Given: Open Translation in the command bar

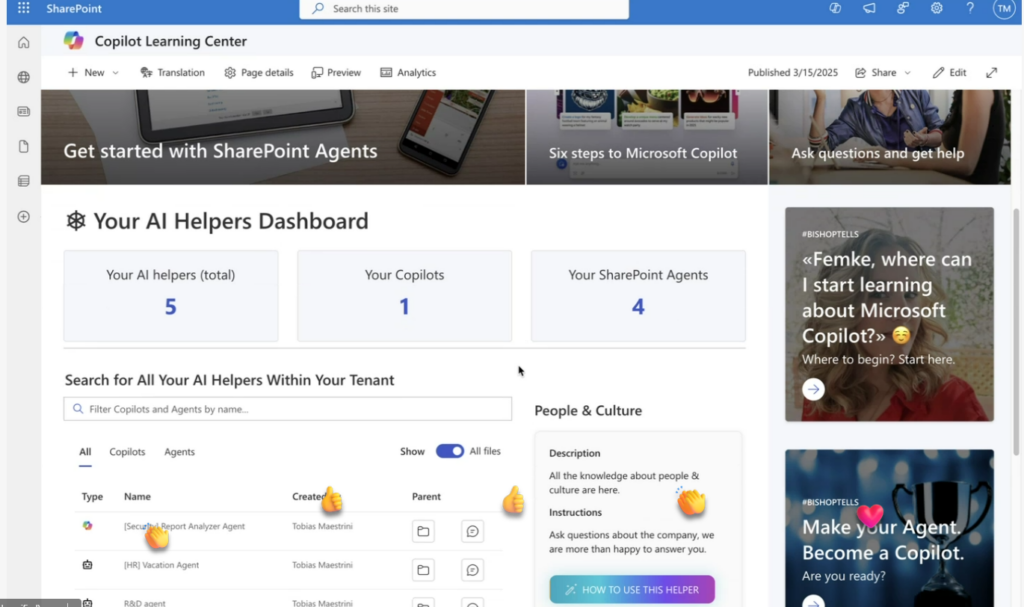Looking at the screenshot, I should pyautogui.click(x=173, y=73).
